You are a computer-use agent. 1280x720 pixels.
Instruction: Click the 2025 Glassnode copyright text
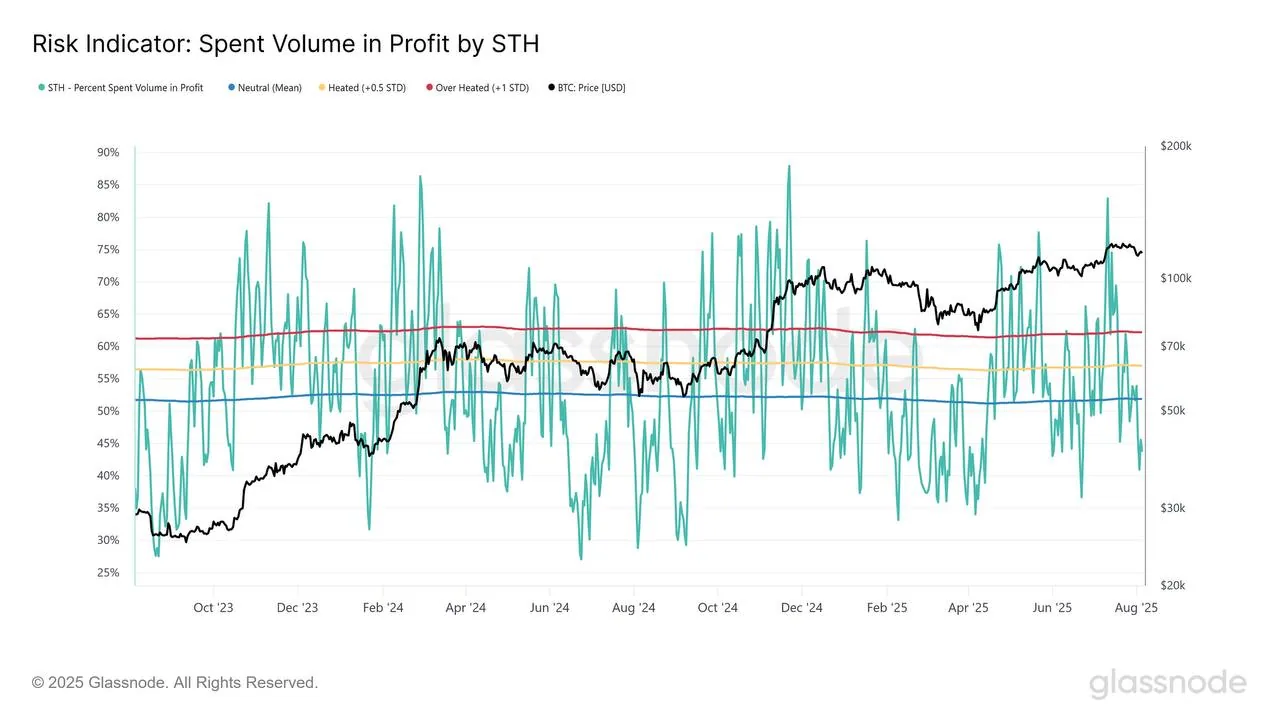coord(173,682)
